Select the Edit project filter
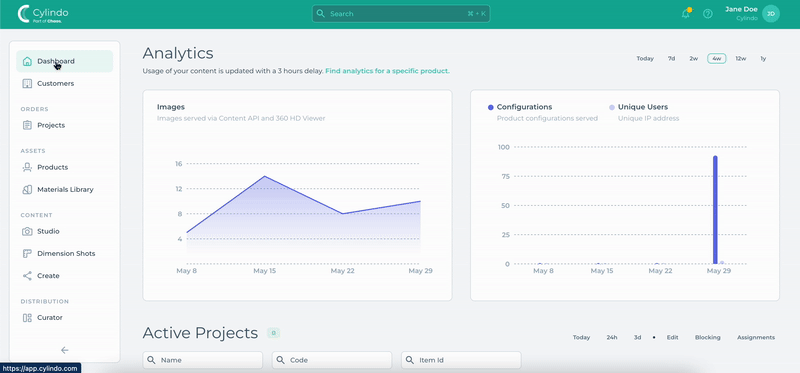The width and height of the screenshot is (800, 373). point(672,338)
